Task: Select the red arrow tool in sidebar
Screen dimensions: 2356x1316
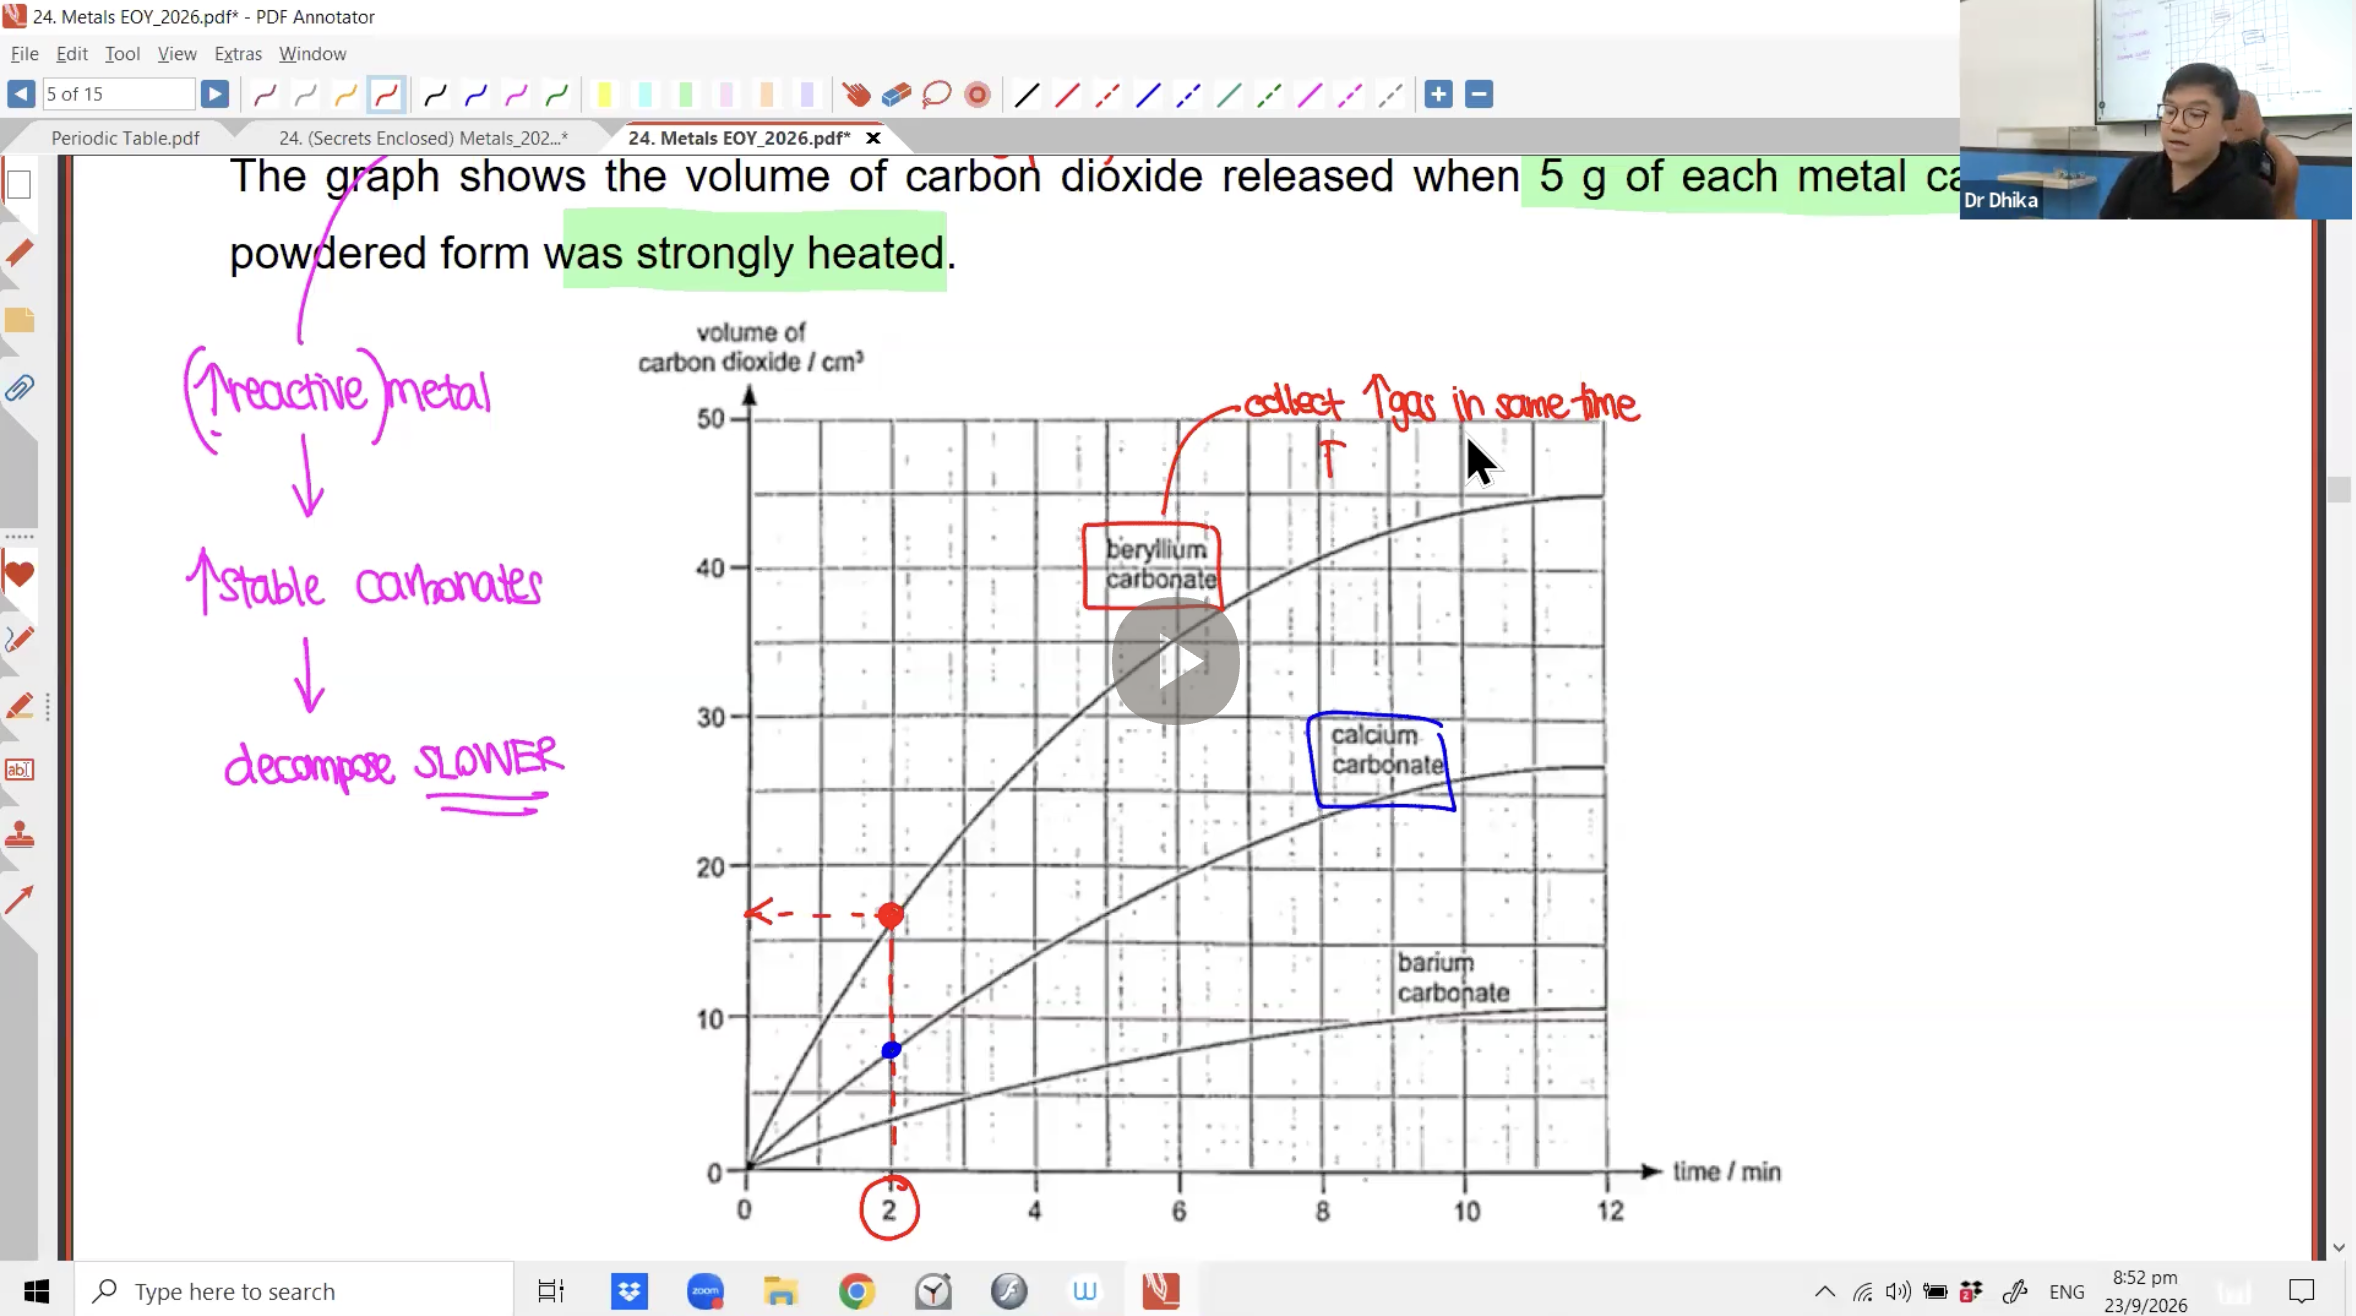Action: 19,900
